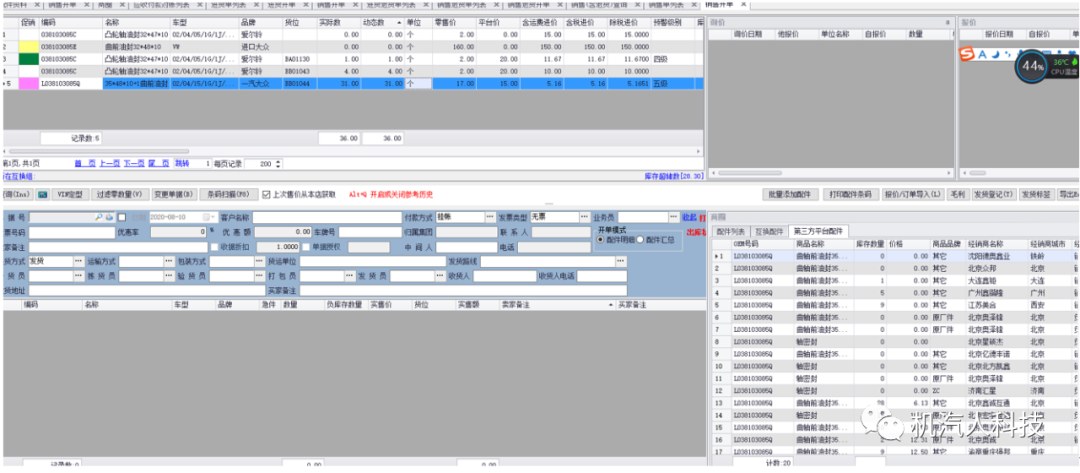Click the small green icon beside VIN定型
The height and width of the screenshot is (473, 1080).
coord(43,194)
